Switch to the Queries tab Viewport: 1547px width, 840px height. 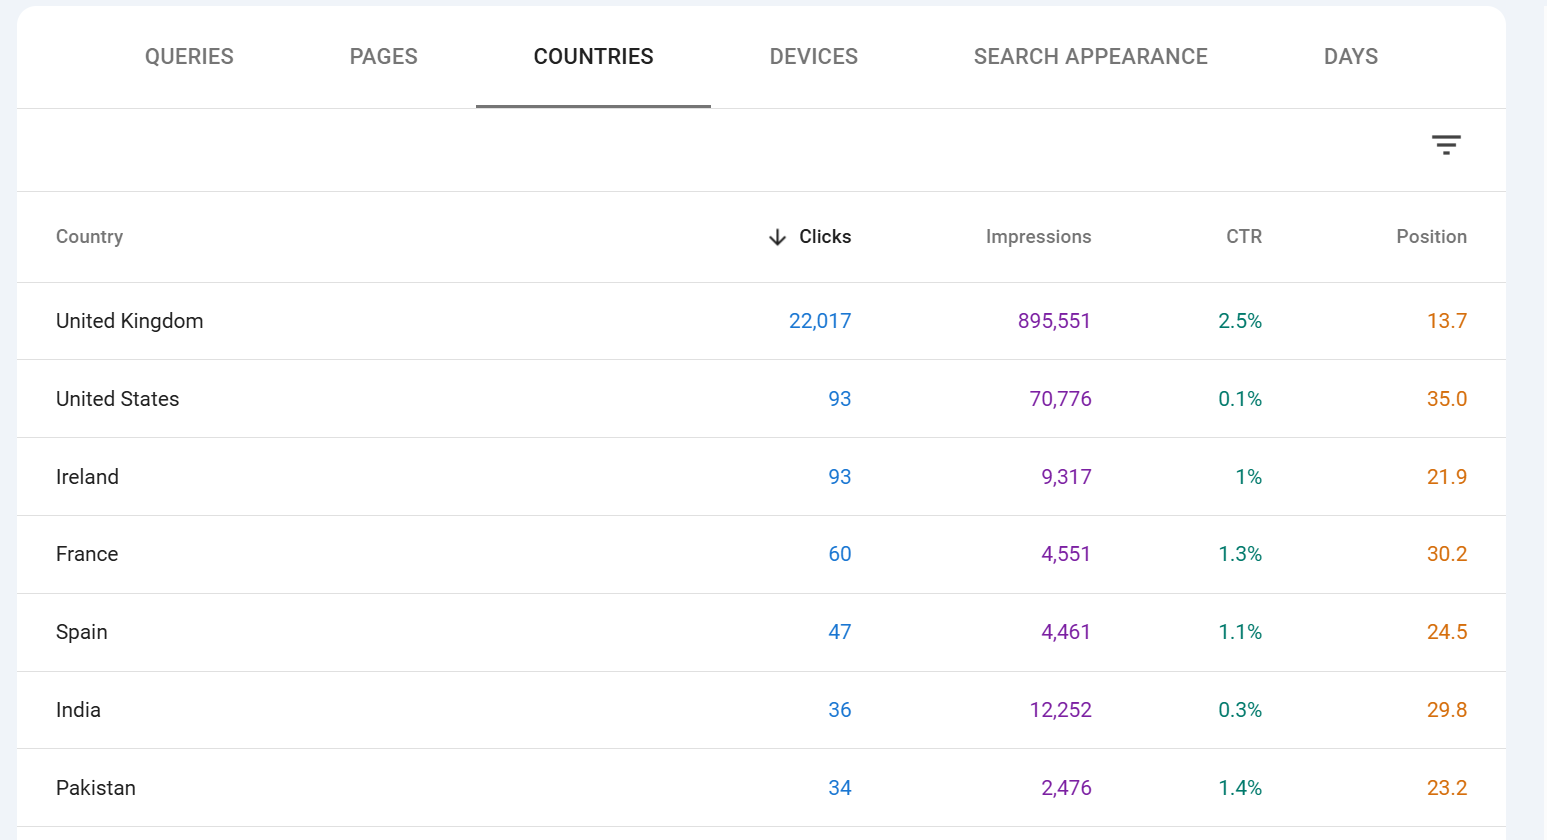[189, 57]
